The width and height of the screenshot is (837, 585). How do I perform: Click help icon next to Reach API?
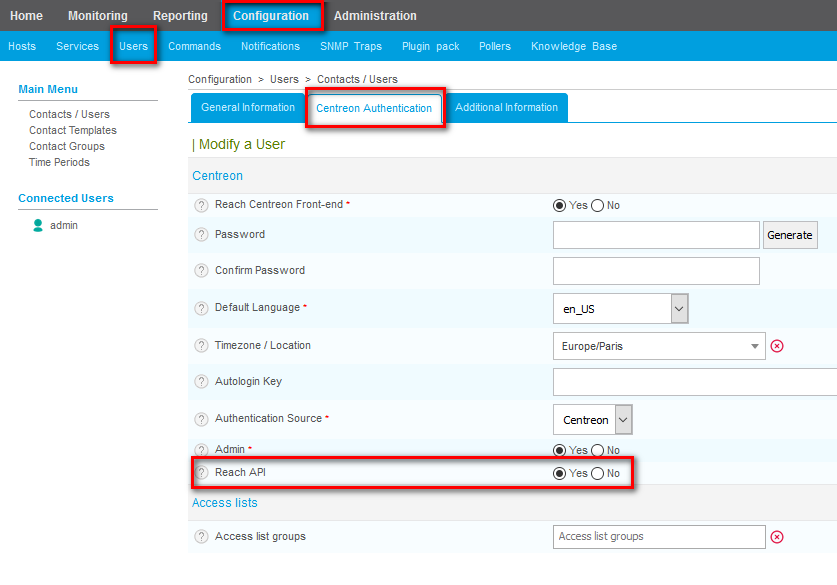(x=201, y=473)
